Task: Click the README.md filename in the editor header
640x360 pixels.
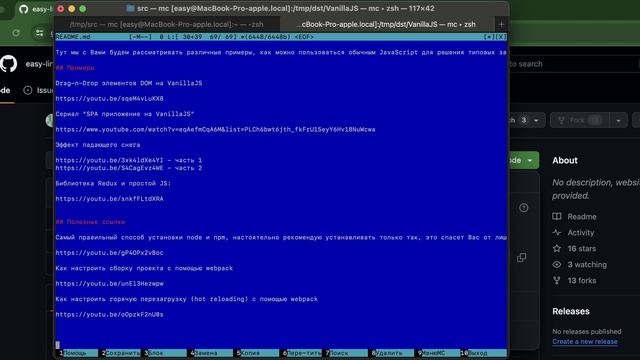Action: click(x=73, y=37)
